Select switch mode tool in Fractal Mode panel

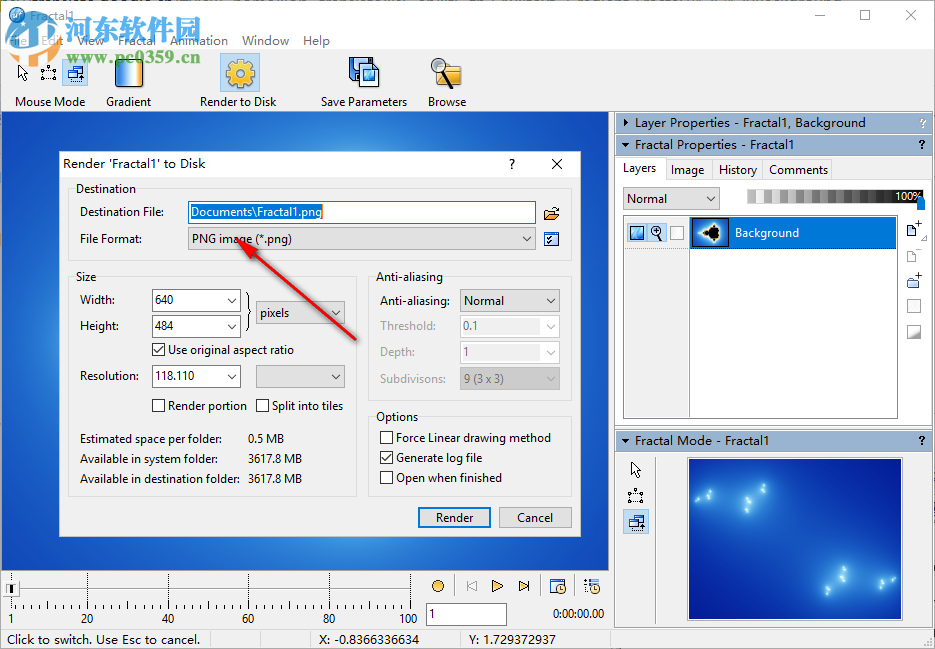(x=636, y=523)
